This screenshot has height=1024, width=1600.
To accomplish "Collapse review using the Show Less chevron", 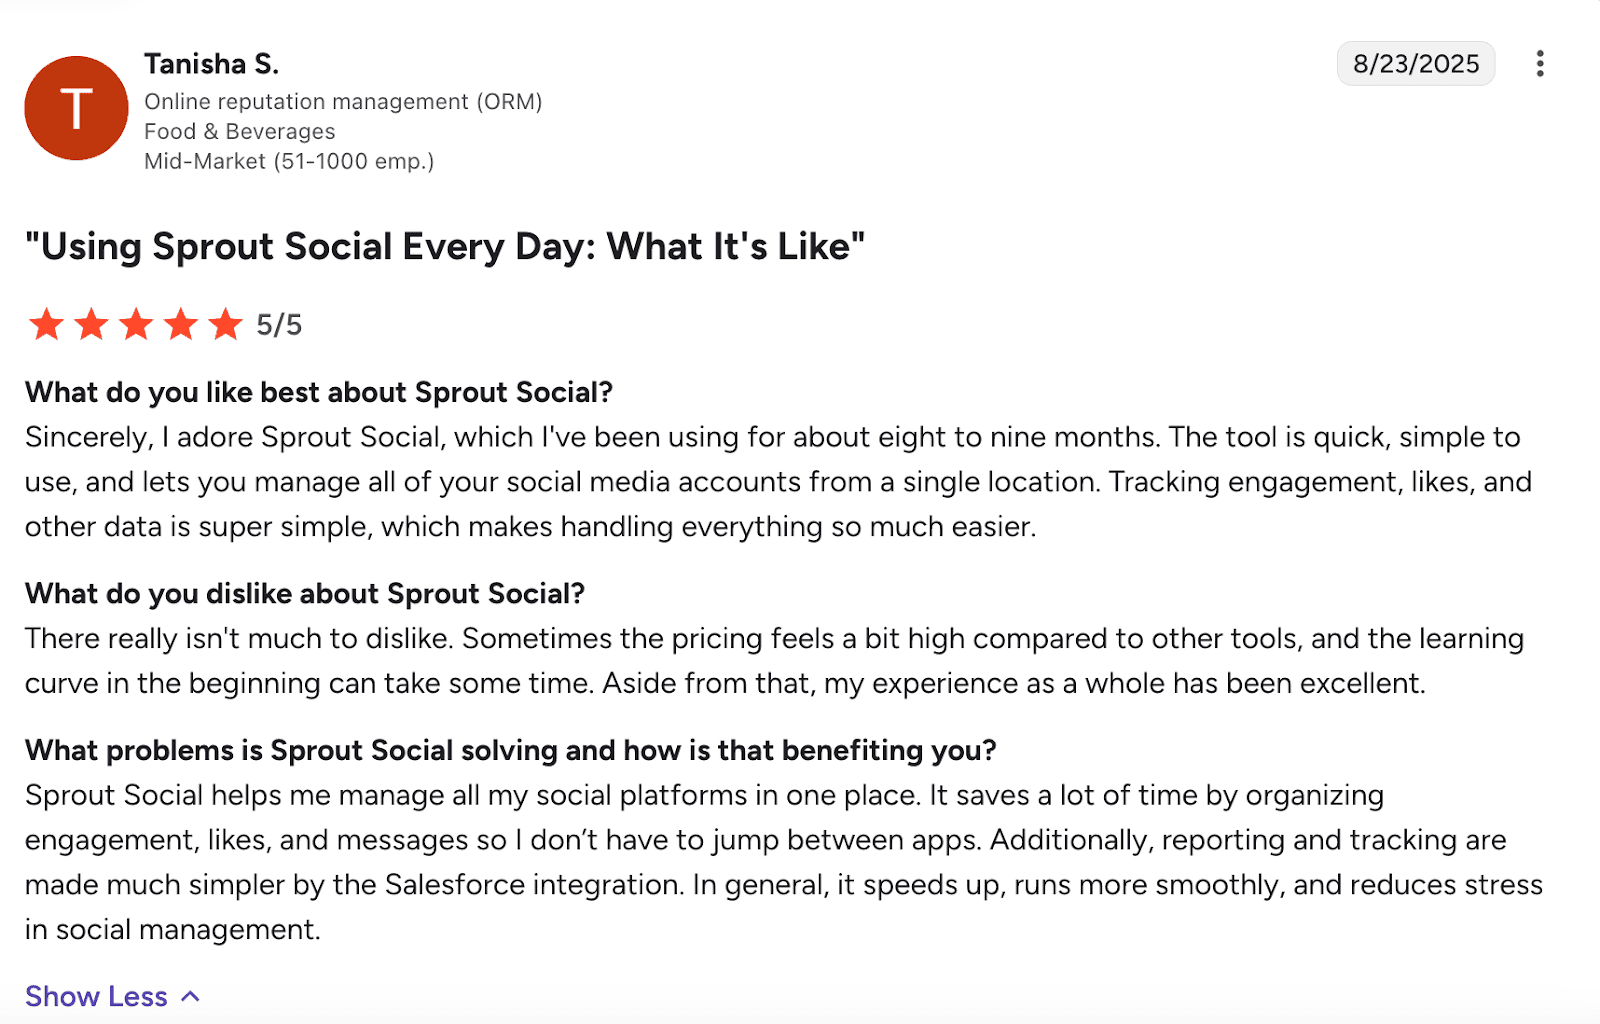I will tap(191, 996).
